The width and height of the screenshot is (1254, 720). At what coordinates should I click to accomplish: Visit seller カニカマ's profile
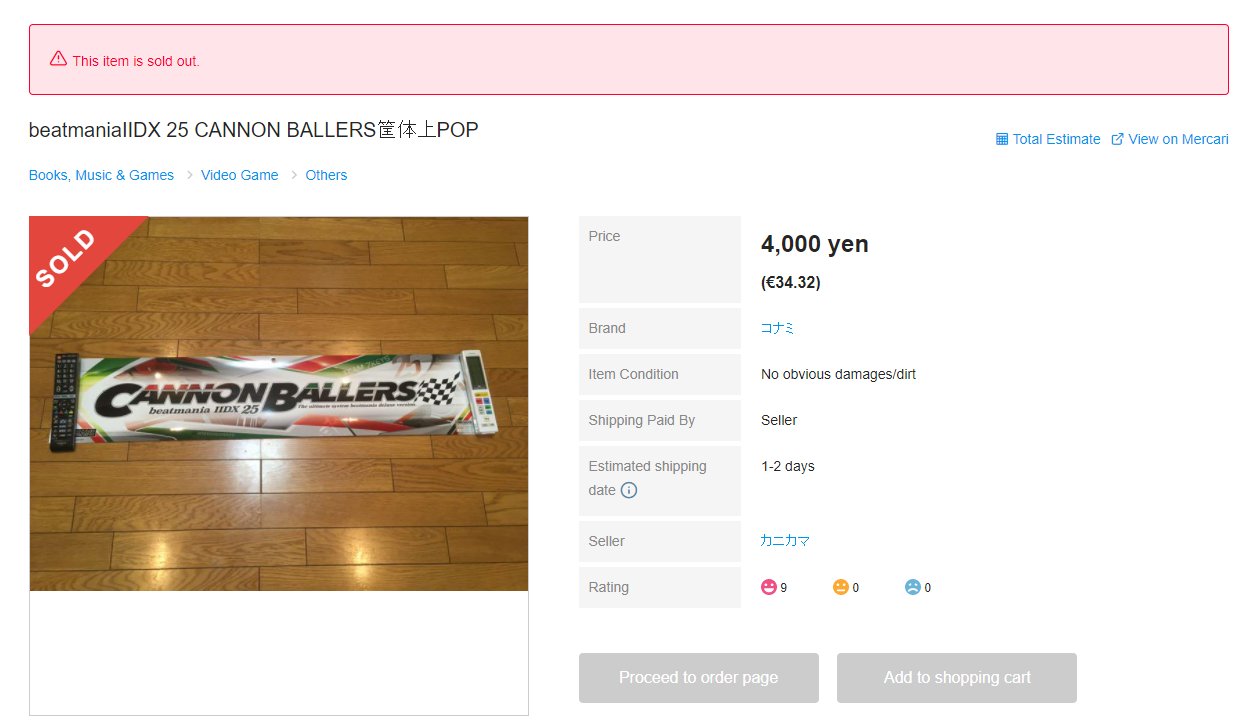point(785,541)
